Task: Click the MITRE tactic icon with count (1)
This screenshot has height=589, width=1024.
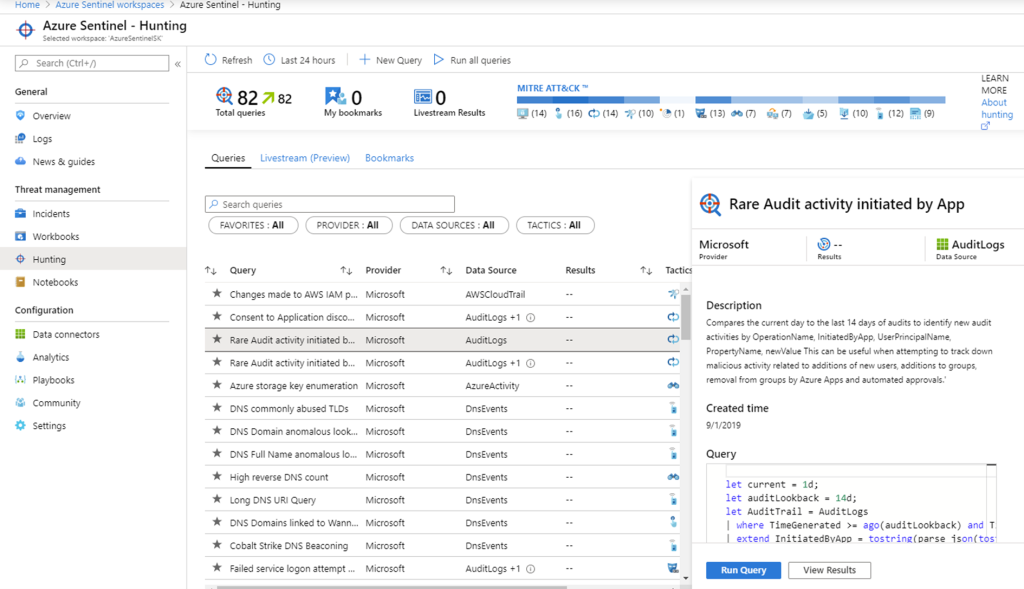Action: coord(666,114)
